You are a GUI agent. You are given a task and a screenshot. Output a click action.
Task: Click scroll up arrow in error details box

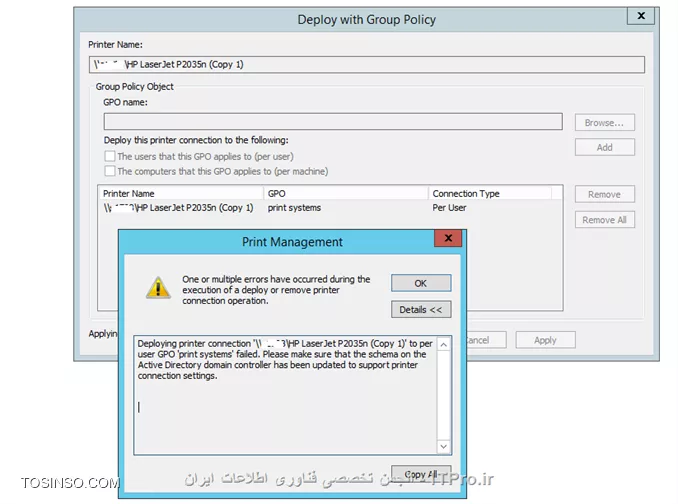(444, 345)
